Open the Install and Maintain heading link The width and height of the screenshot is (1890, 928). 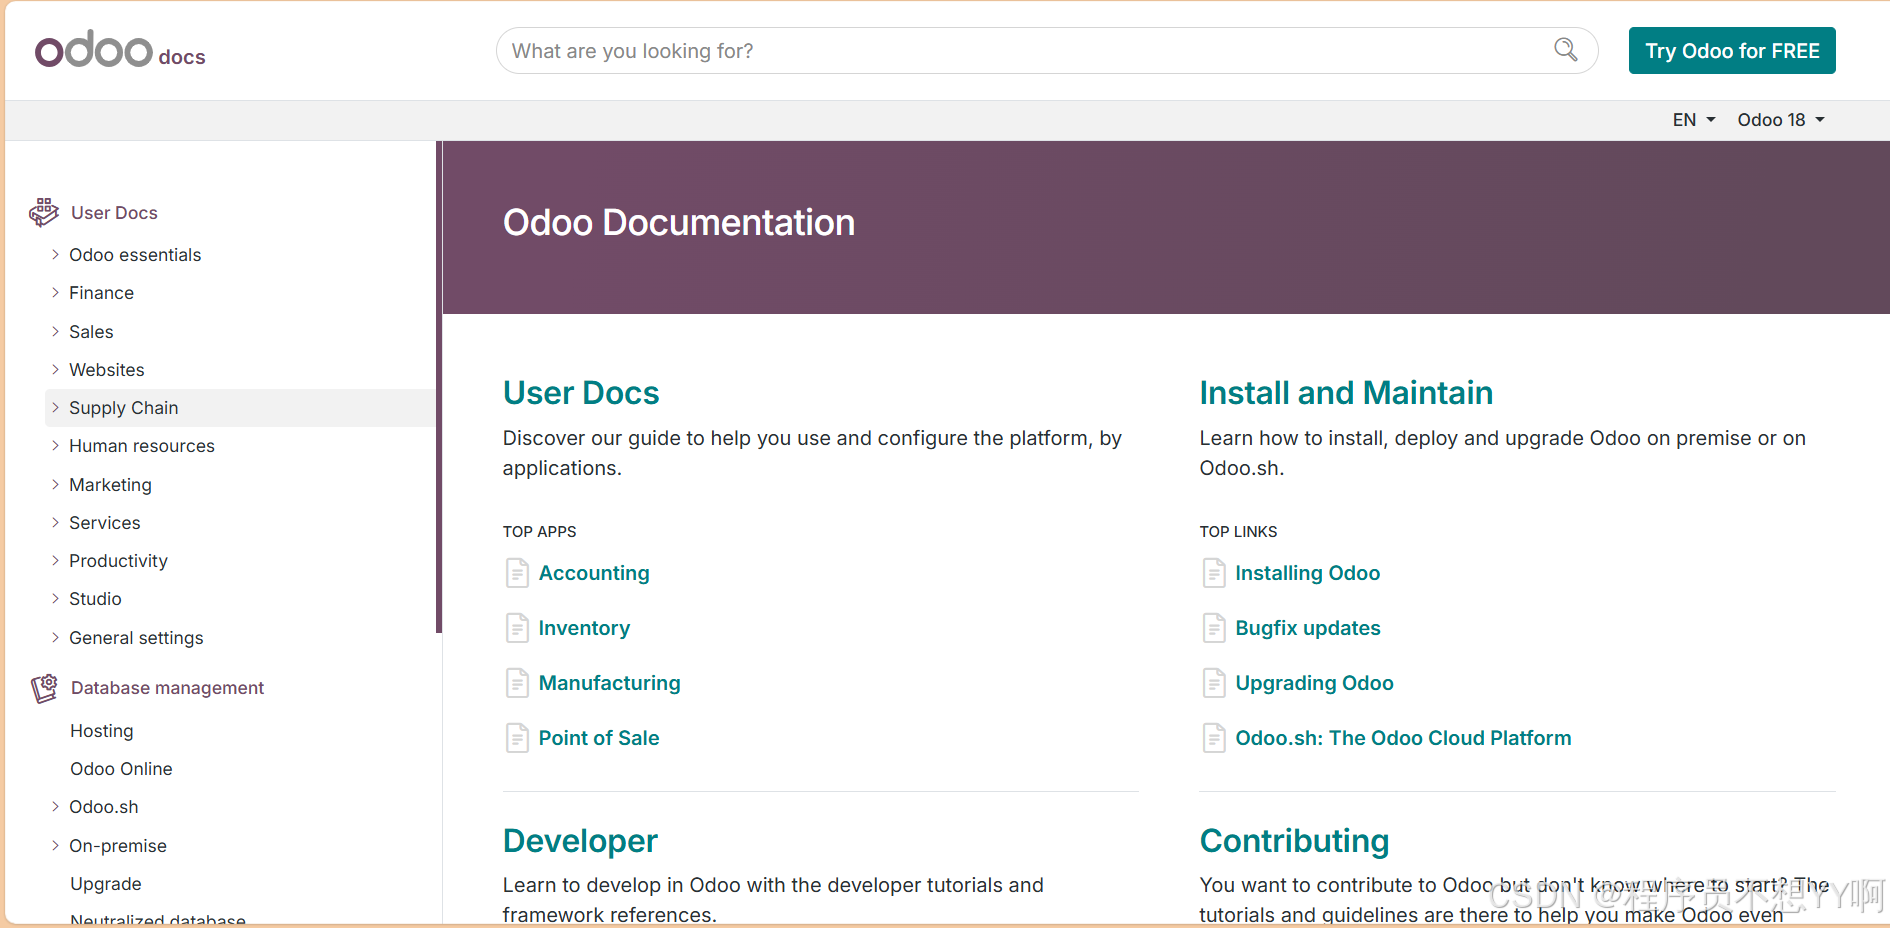(1346, 393)
